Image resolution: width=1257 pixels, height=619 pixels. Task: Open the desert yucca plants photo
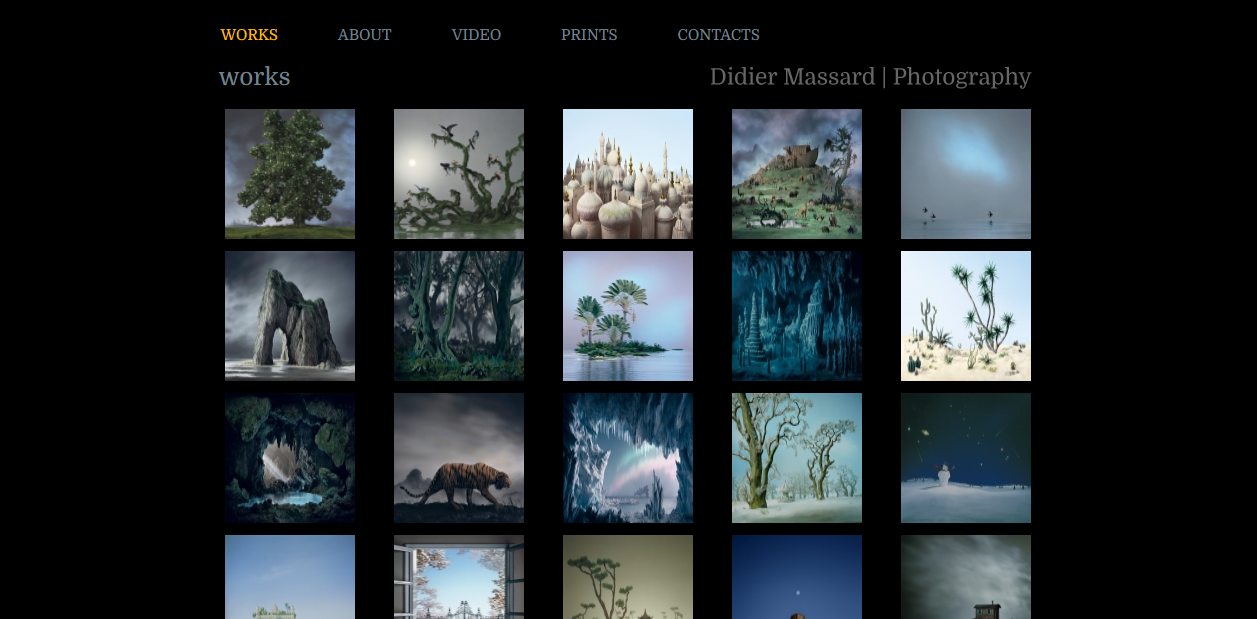(x=966, y=316)
